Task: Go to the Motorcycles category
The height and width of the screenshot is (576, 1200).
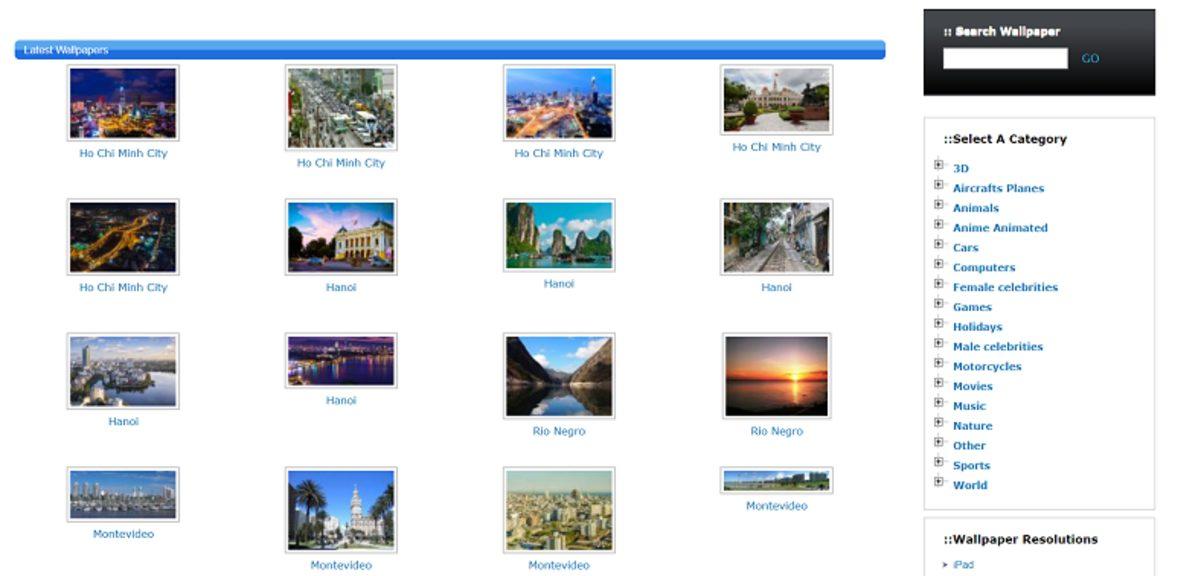Action: click(987, 367)
